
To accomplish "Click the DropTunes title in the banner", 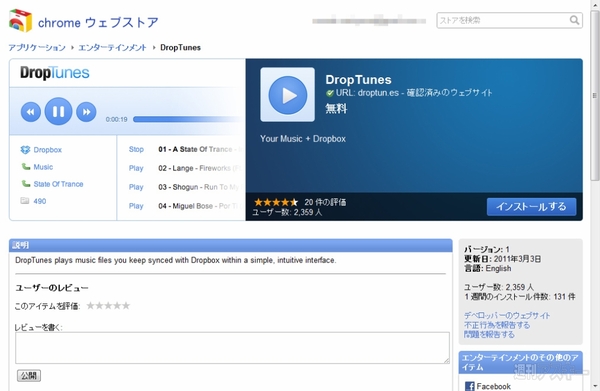I will [358, 80].
